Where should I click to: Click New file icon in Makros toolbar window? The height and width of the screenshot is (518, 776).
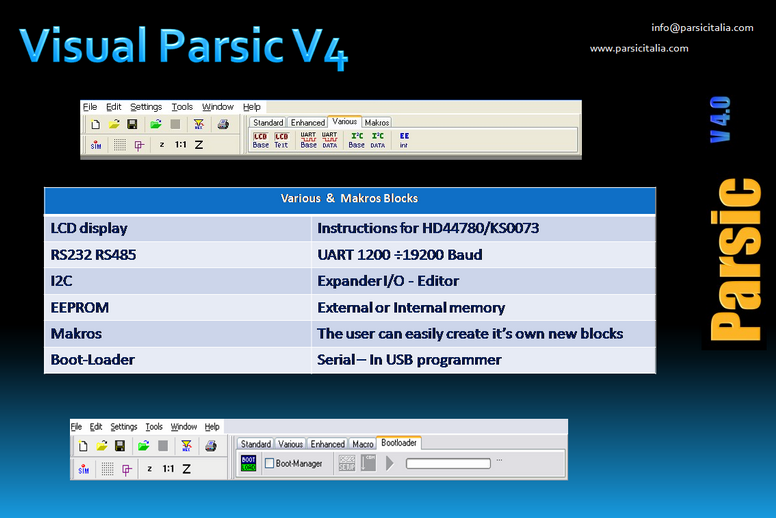pos(96,124)
